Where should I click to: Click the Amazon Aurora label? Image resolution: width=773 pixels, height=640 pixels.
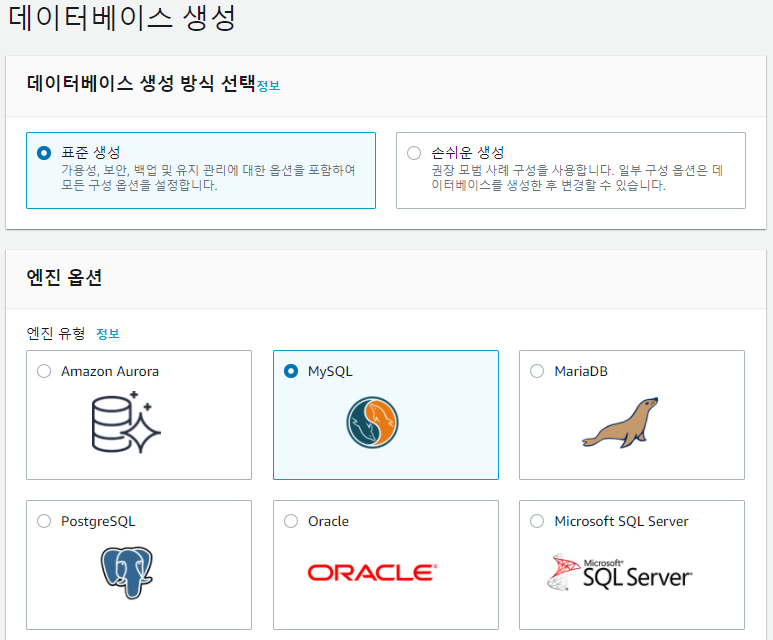click(x=110, y=371)
